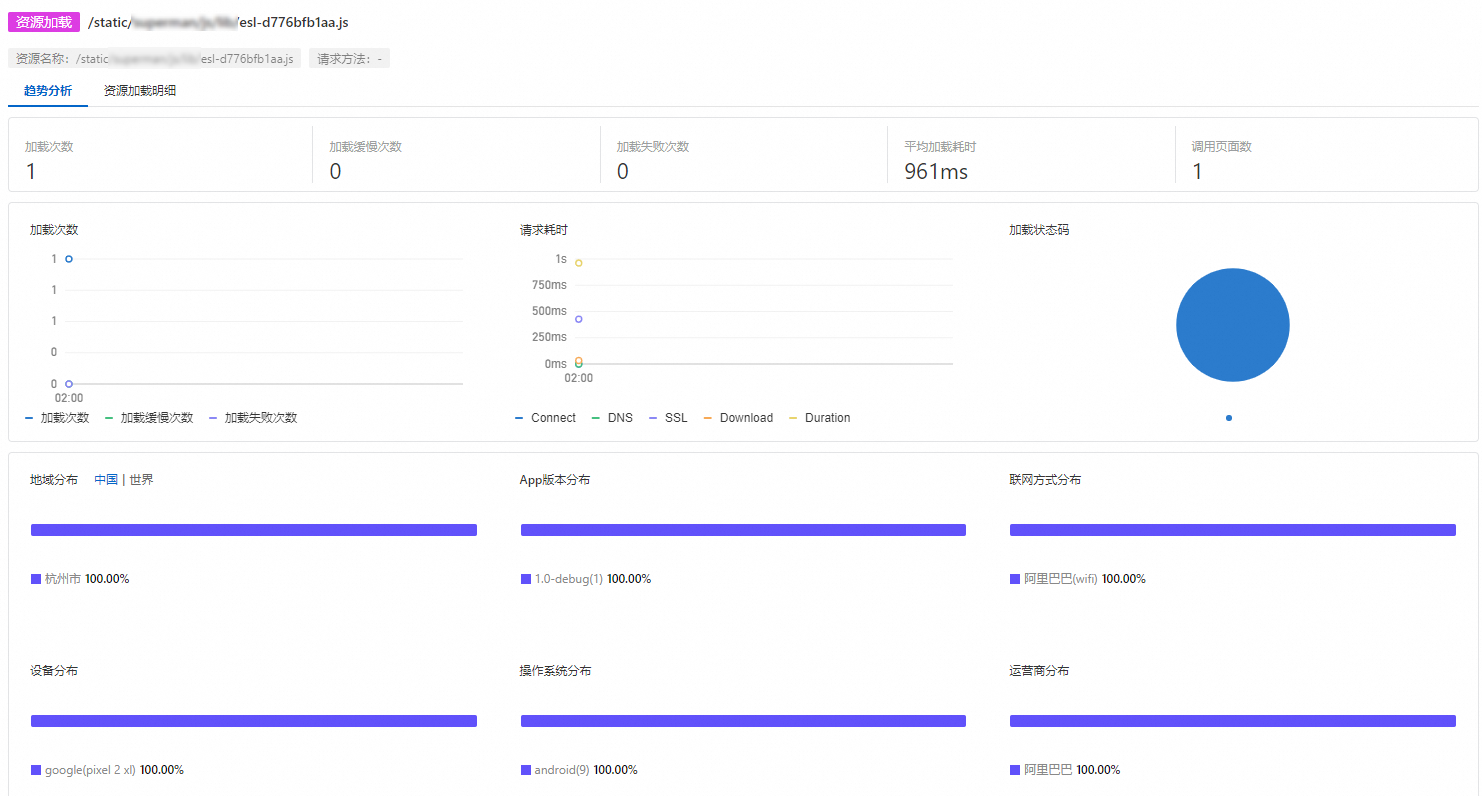The width and height of the screenshot is (1482, 796).
Task: Click the 961ms average load time value
Action: (x=936, y=171)
